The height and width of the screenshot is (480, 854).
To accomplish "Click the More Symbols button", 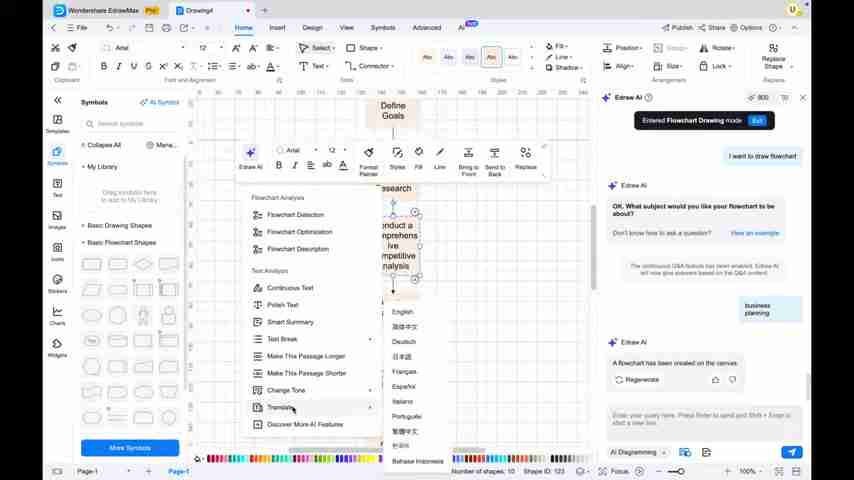I will [130, 447].
